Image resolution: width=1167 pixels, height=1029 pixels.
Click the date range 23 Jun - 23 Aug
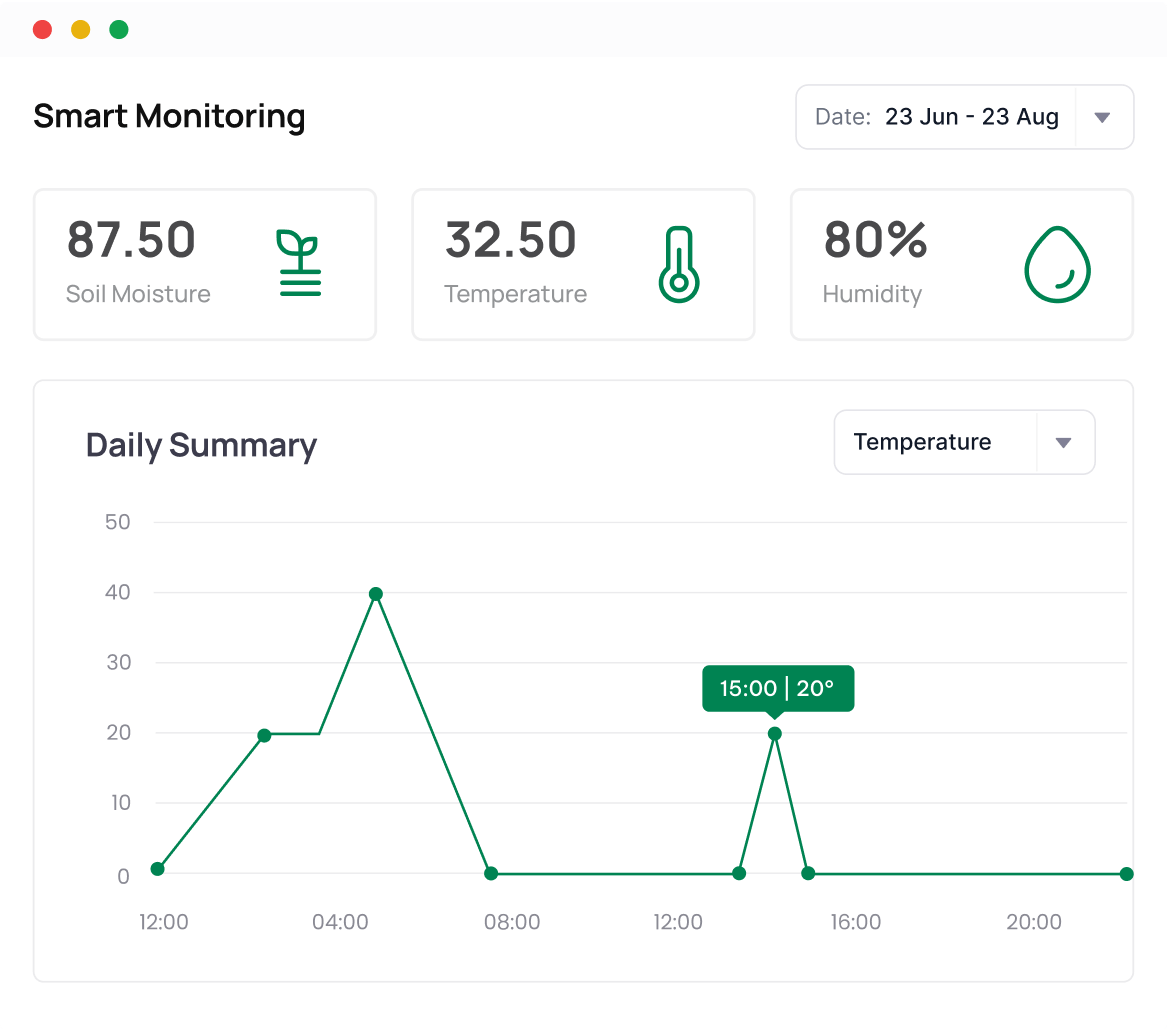click(971, 117)
